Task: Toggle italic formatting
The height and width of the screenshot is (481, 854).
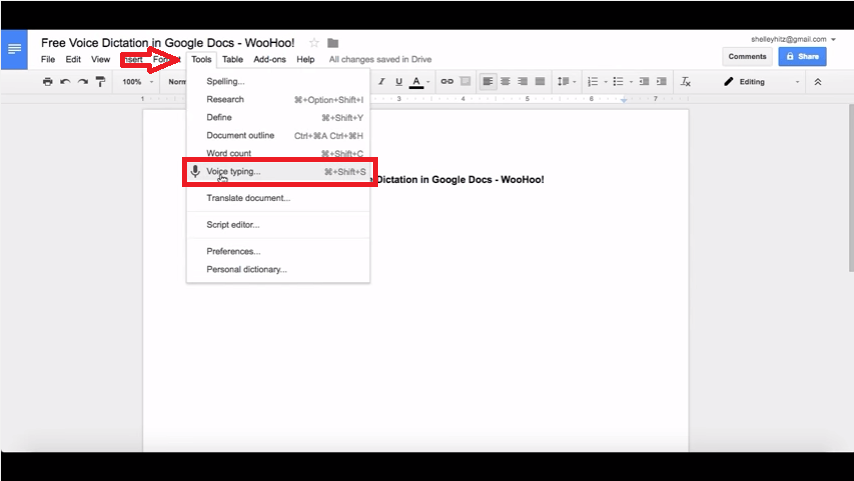Action: pos(382,82)
